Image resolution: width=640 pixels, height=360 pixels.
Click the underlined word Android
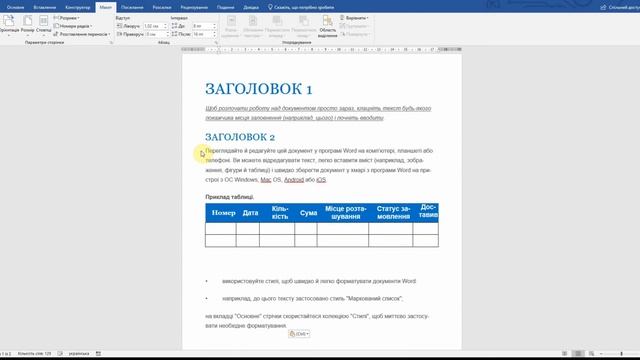(294, 180)
